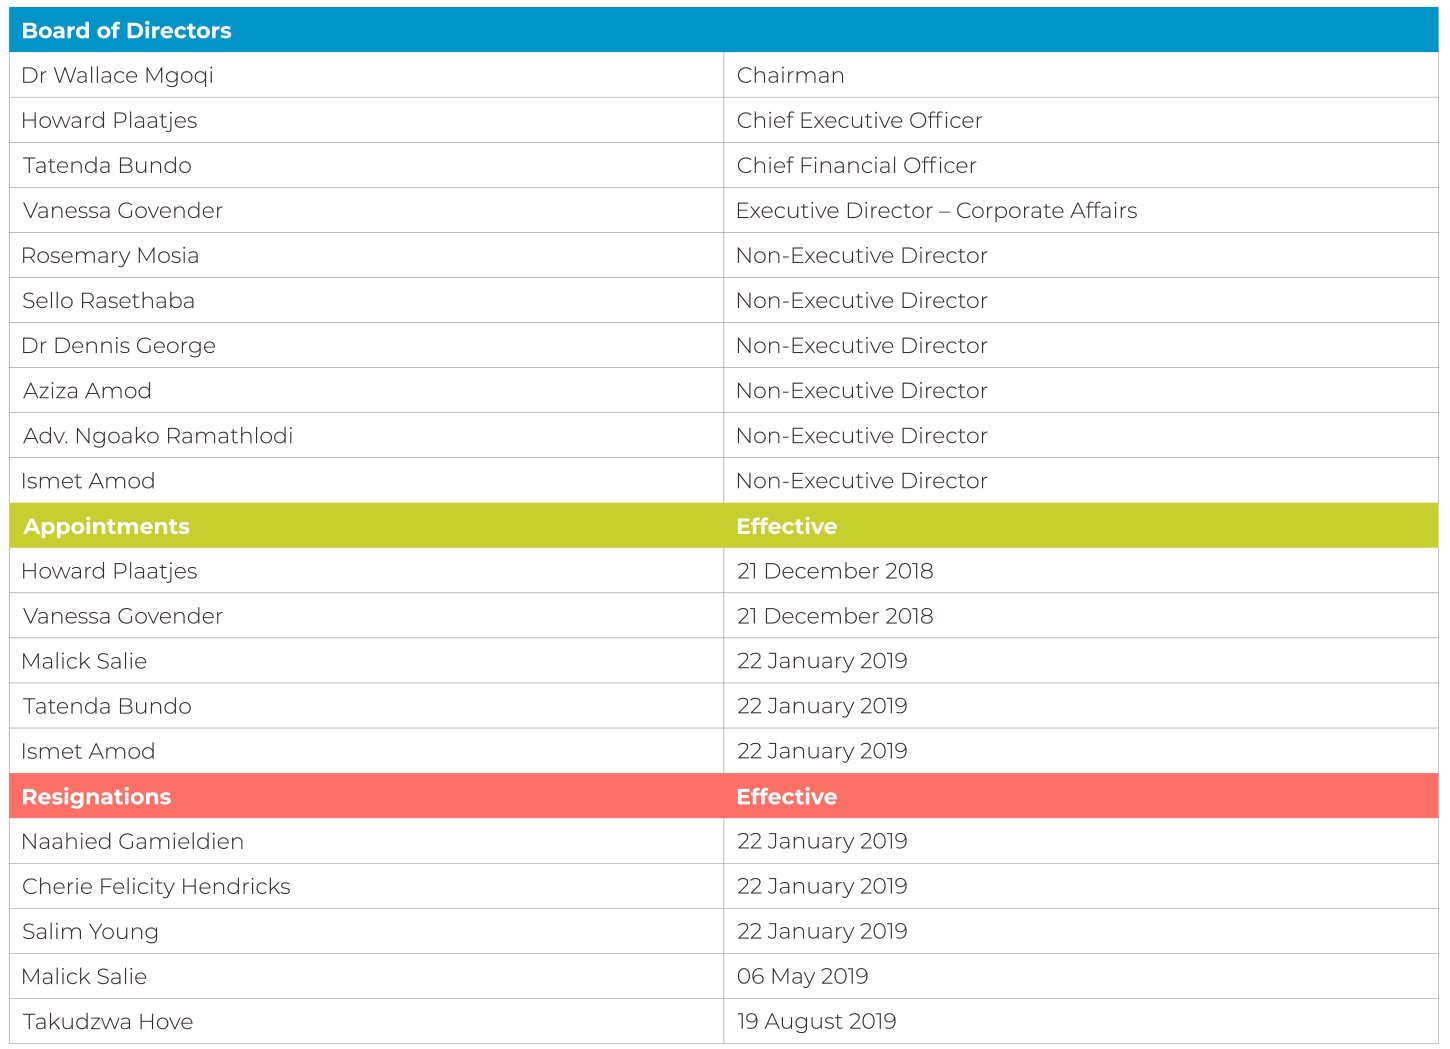Click the "06 May 2019" date
The height and width of the screenshot is (1049, 1450).
click(803, 977)
